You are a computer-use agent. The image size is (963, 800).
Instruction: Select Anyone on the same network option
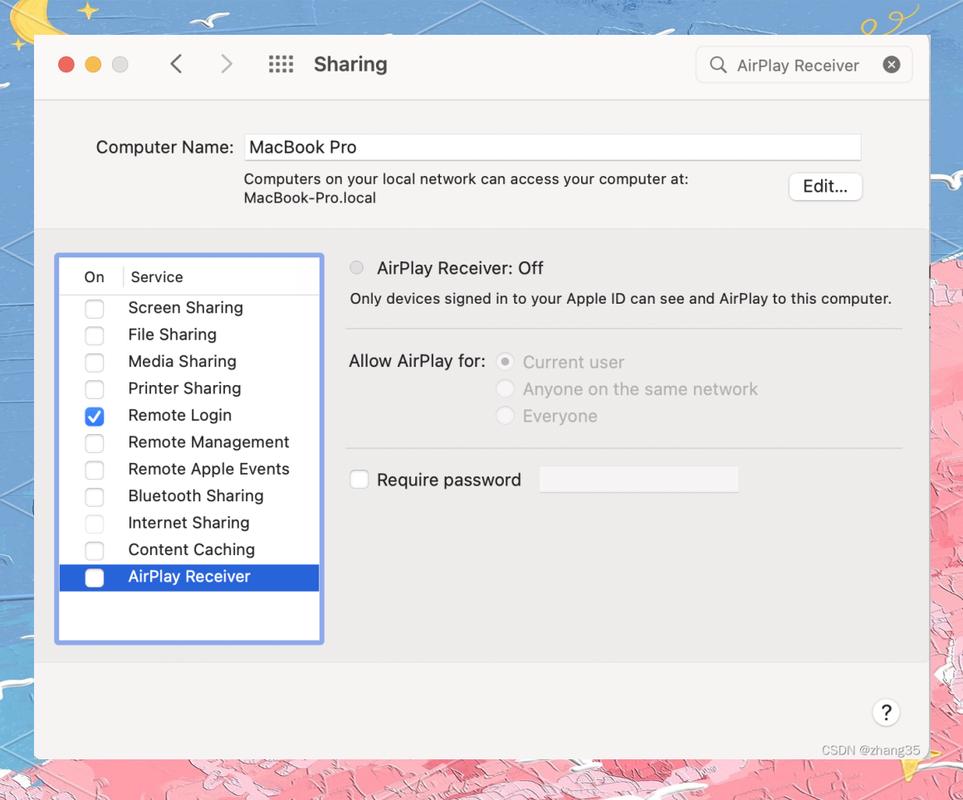[x=505, y=389]
